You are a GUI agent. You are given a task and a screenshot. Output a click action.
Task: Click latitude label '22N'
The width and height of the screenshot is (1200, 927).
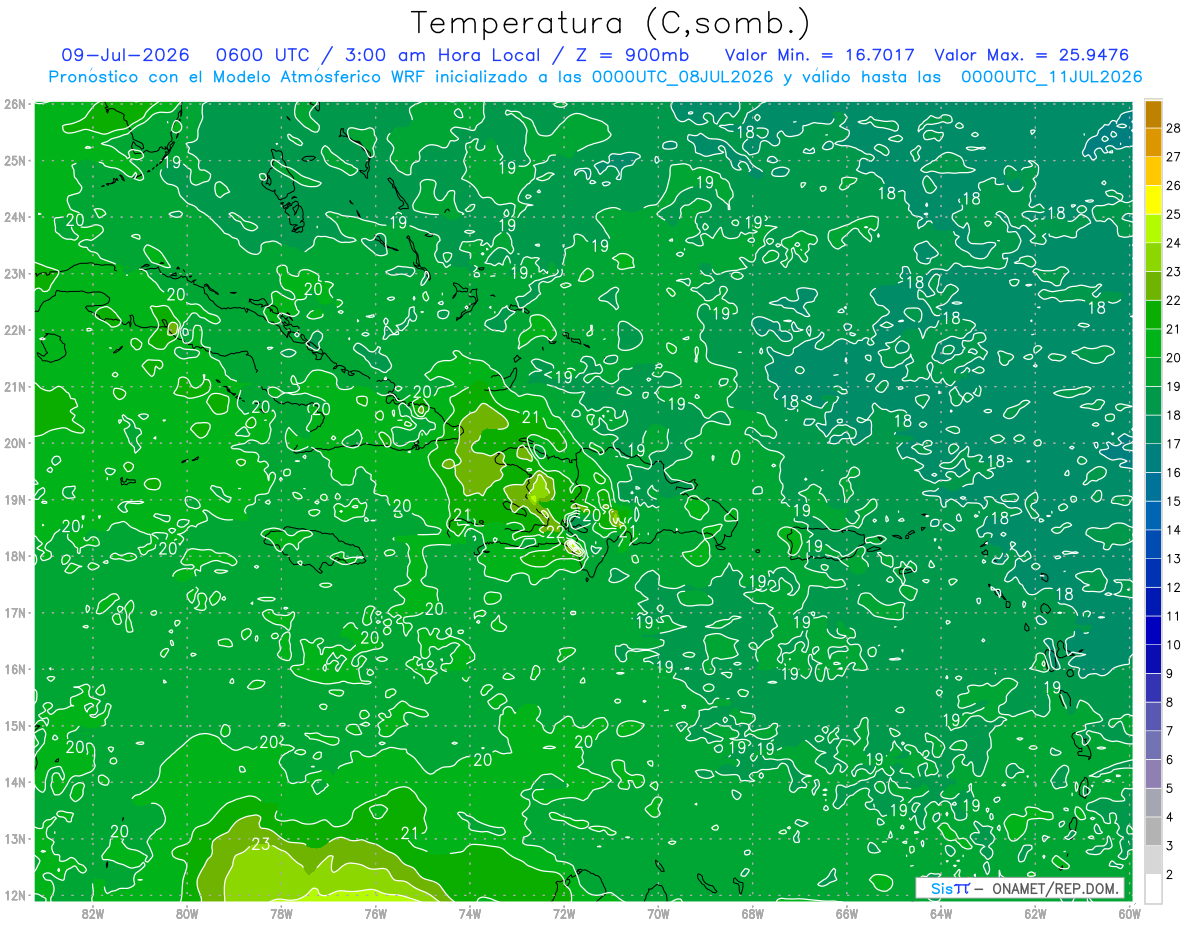pos(14,330)
